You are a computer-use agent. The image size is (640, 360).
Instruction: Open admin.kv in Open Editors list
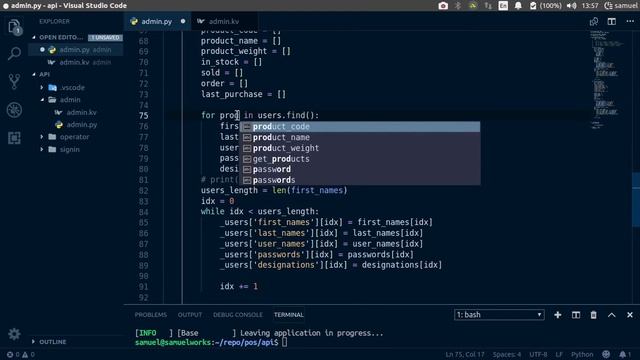pos(76,62)
